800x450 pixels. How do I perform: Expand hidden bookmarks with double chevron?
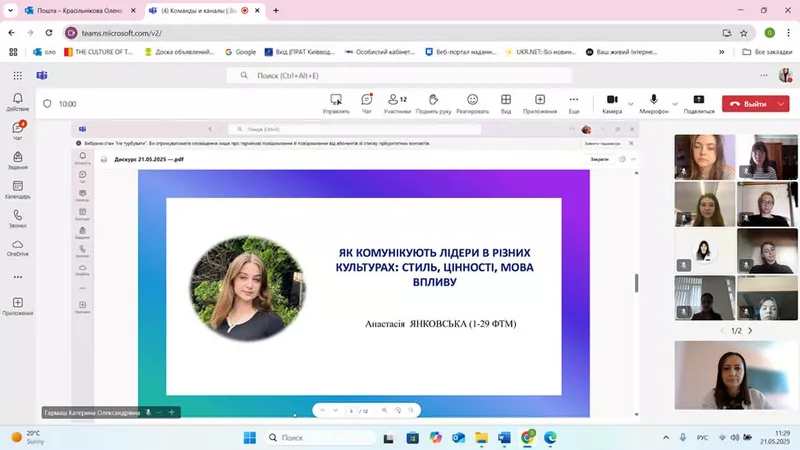click(721, 52)
